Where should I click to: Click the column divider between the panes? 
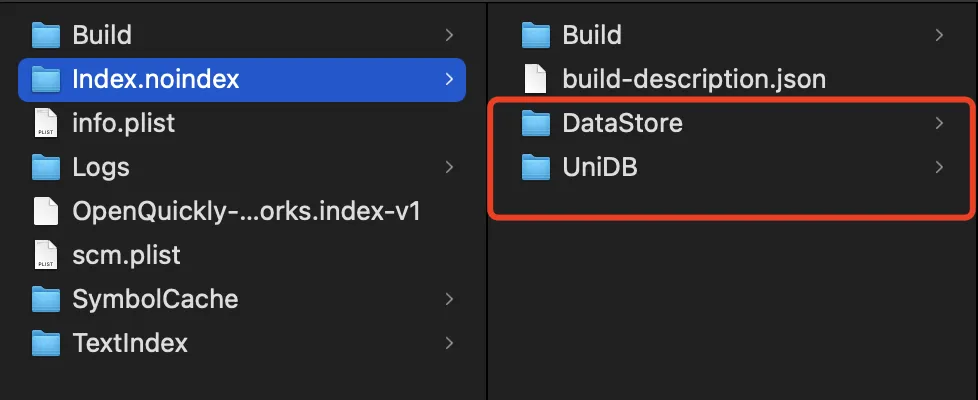[487, 250]
